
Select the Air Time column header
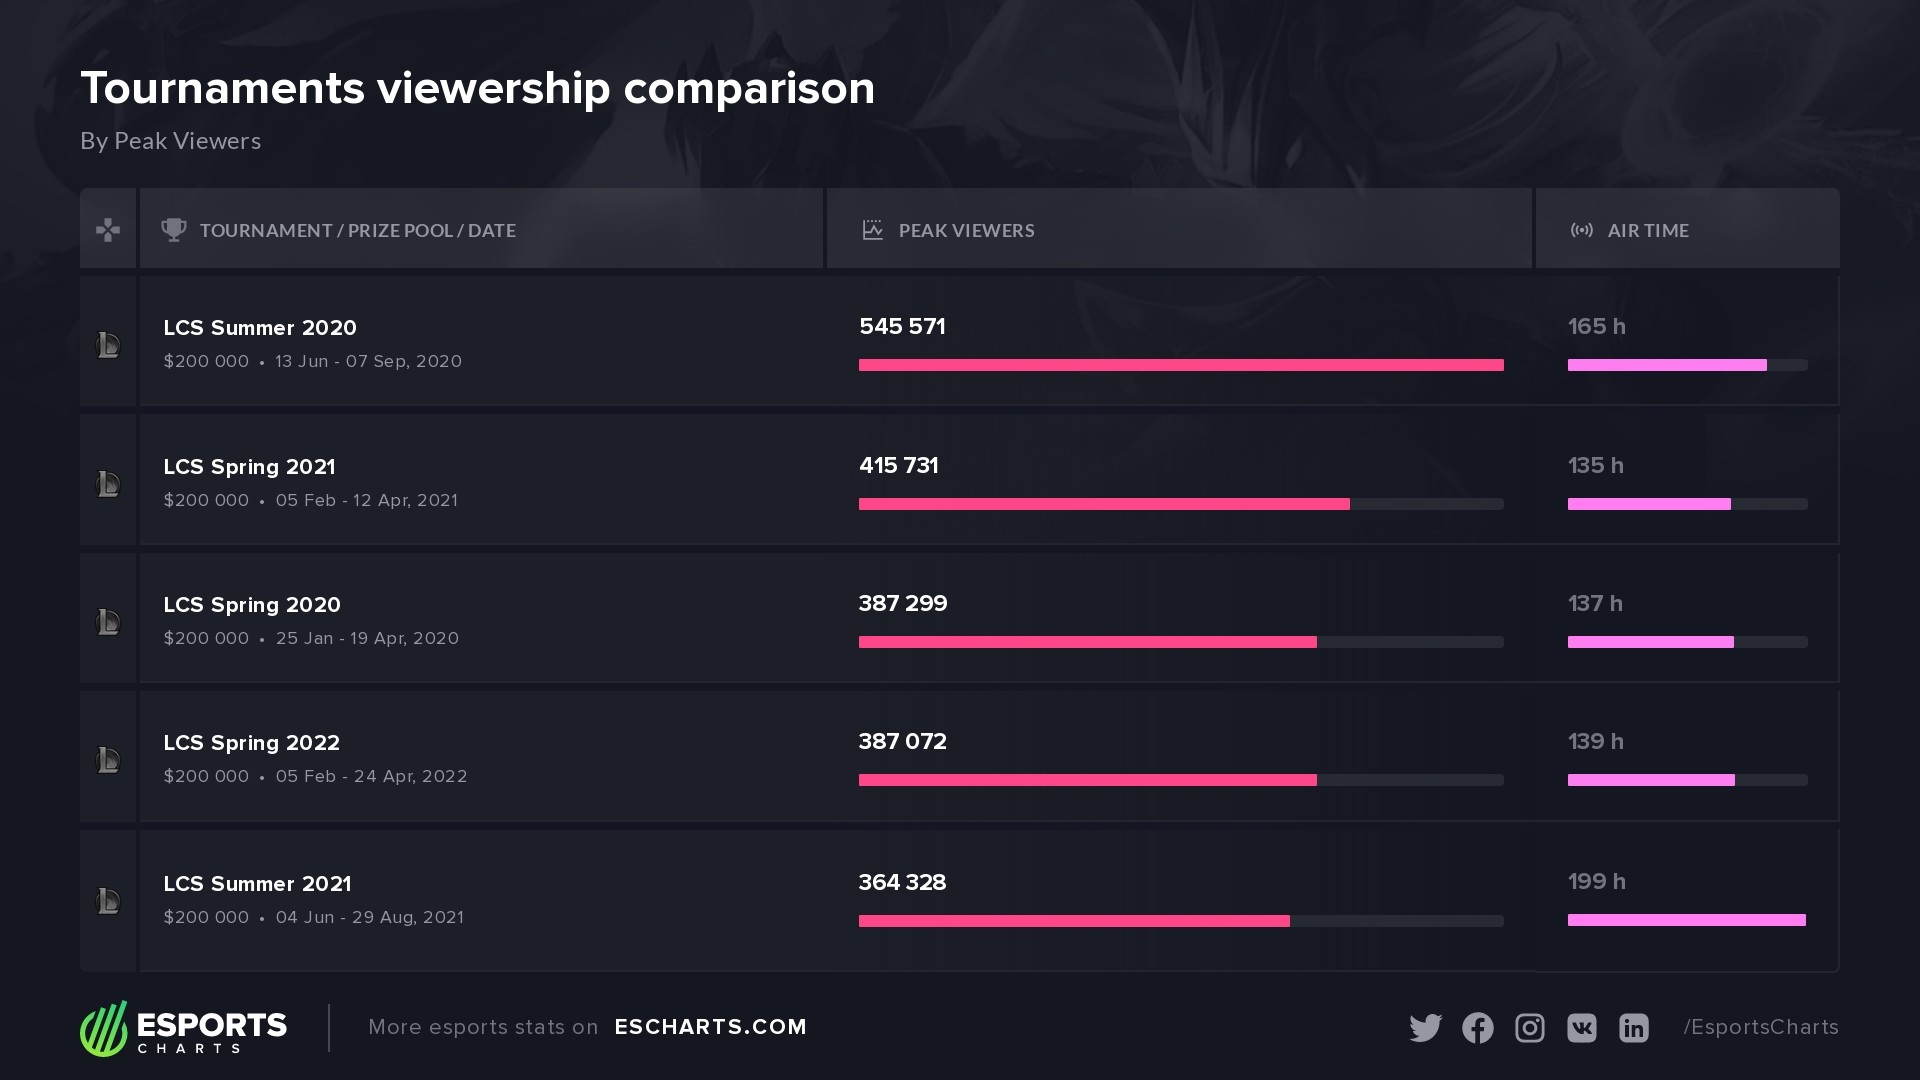tap(1647, 230)
